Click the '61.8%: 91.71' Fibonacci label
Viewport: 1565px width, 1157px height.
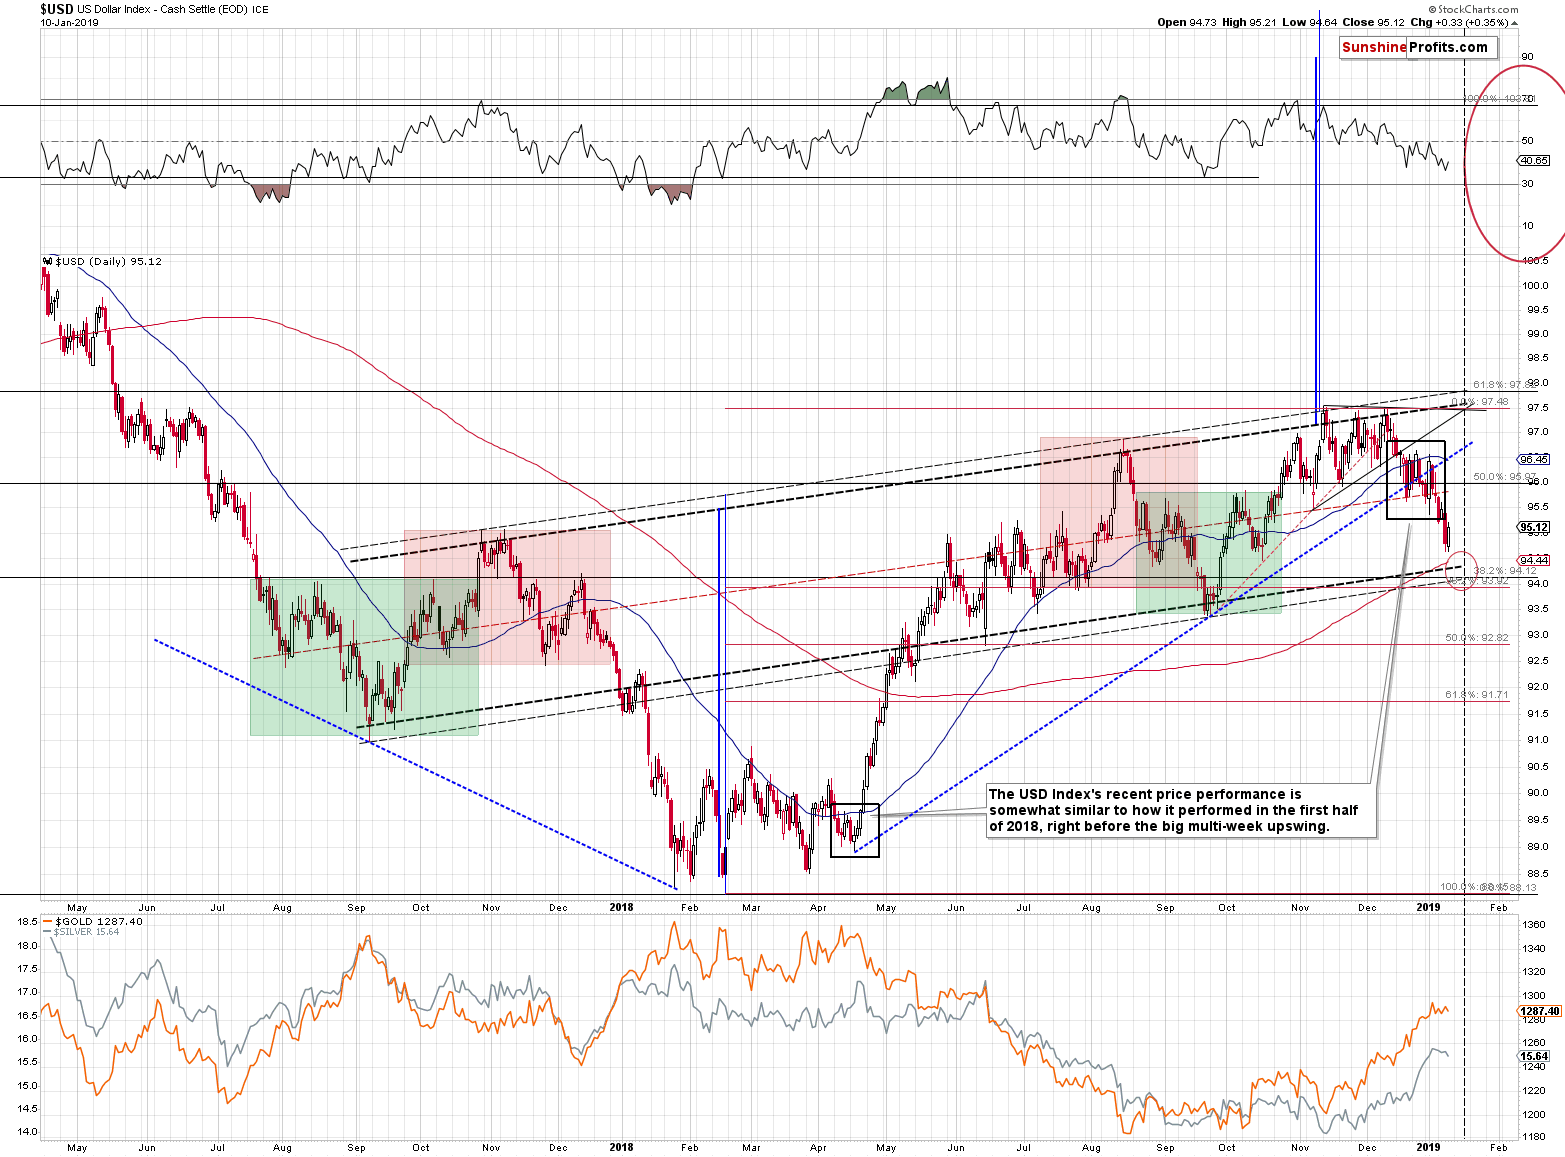(x=1476, y=694)
